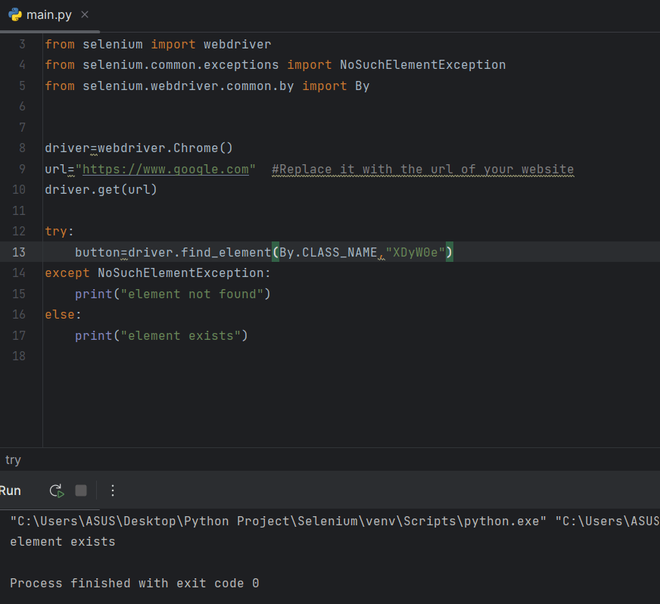Close the main.py editor tab
The width and height of the screenshot is (660, 604).
pyautogui.click(x=84, y=15)
